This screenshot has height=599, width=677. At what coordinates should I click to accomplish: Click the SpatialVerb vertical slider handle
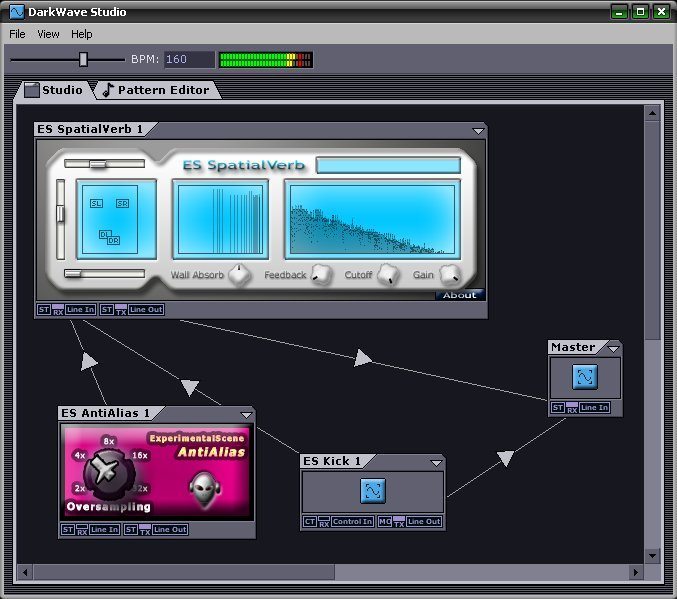60,213
